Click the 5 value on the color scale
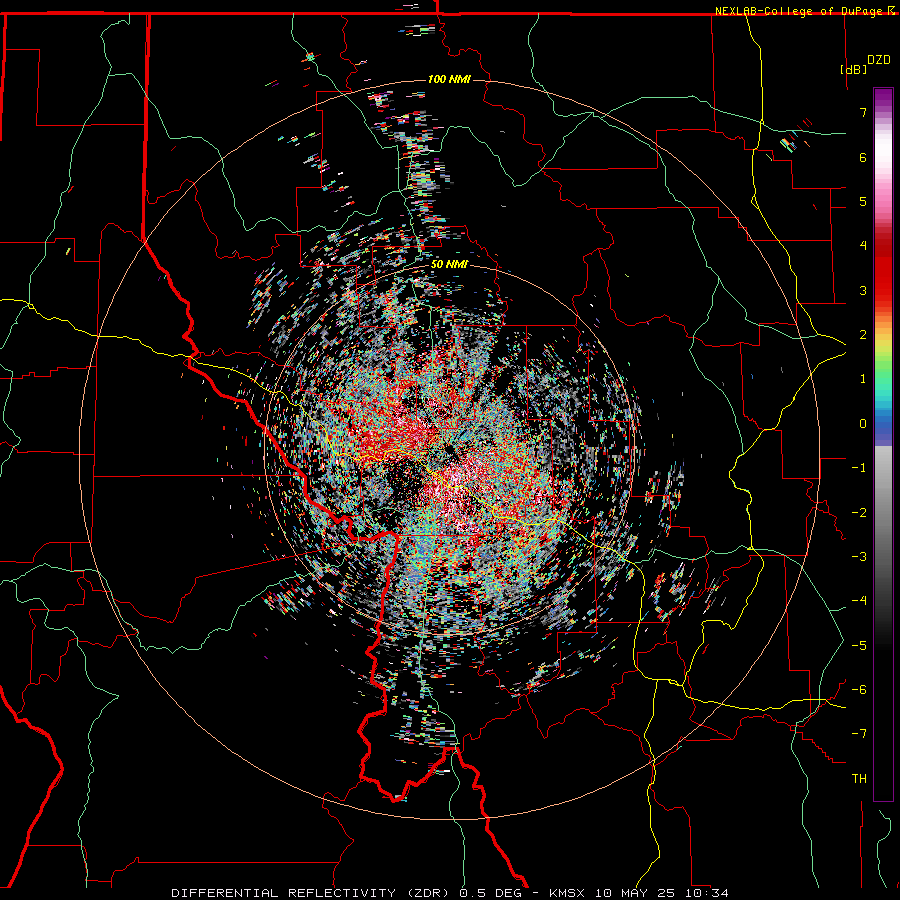Screen dimensions: 900x900 click(x=863, y=201)
